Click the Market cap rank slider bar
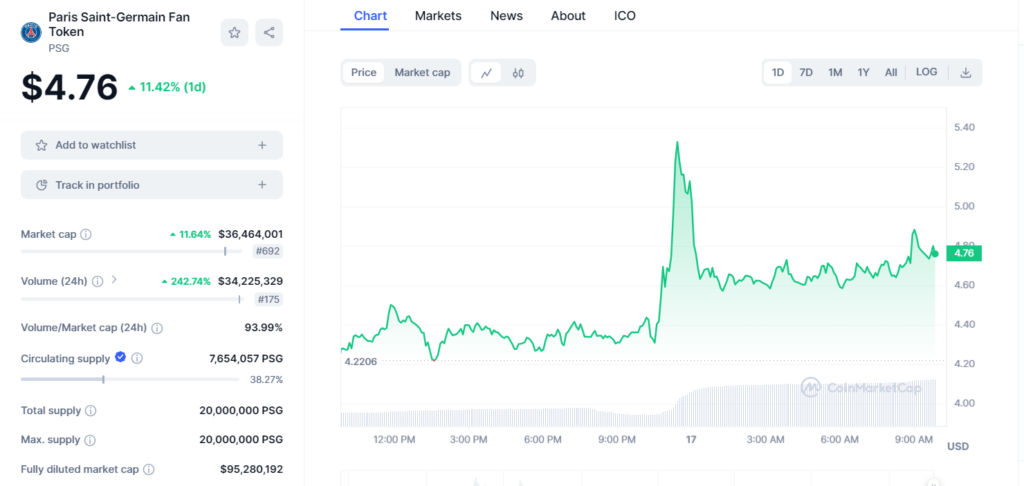This screenshot has height=486, width=1024. [x=131, y=251]
